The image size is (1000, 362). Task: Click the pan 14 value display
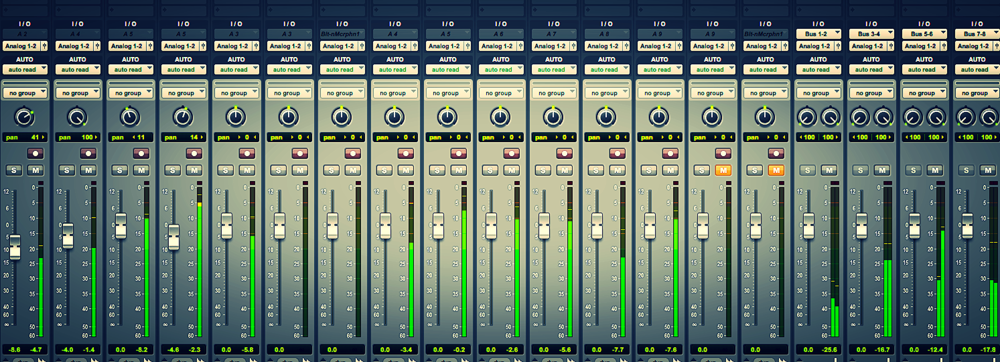(x=183, y=137)
